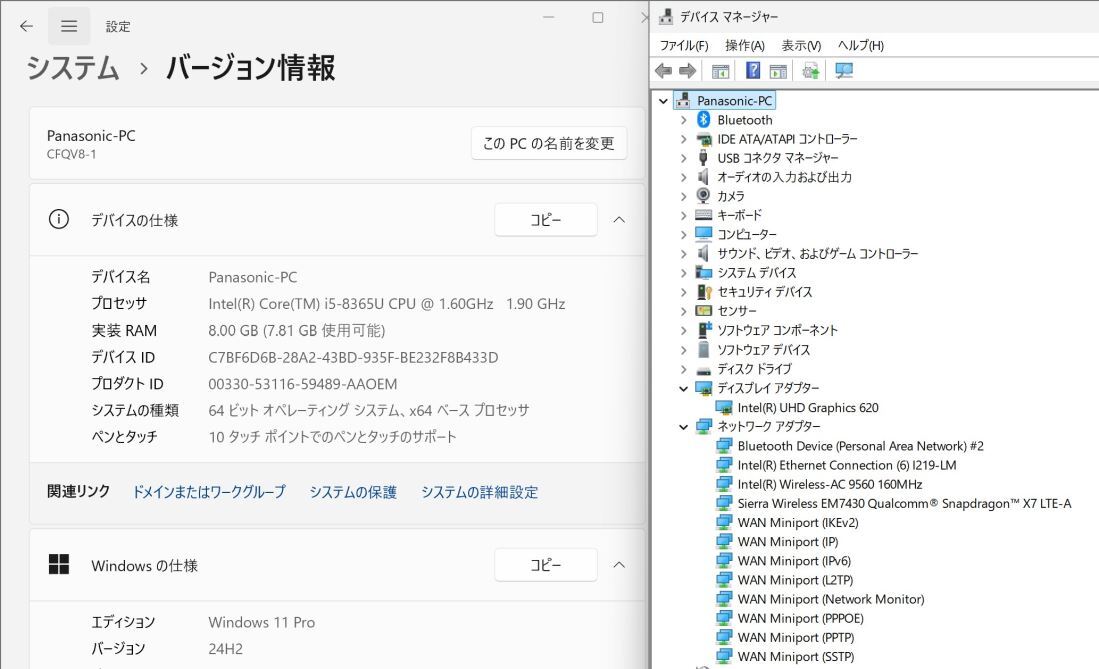The height and width of the screenshot is (669, 1099).
Task: Collapse the ネットワーク アダプター node
Action: pyautogui.click(x=683, y=426)
